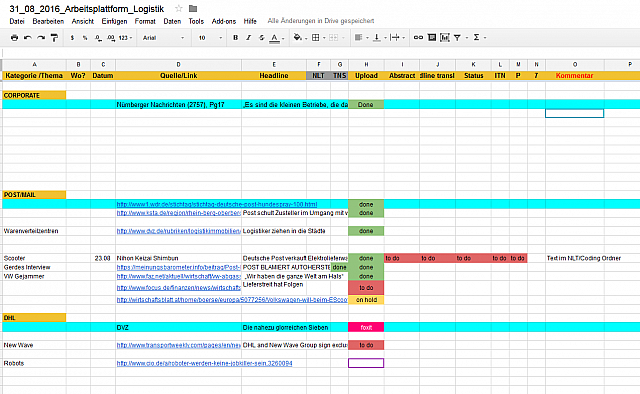Select the Kommentar header cell
Viewport: 640px width, 394px height.
pyautogui.click(x=575, y=76)
